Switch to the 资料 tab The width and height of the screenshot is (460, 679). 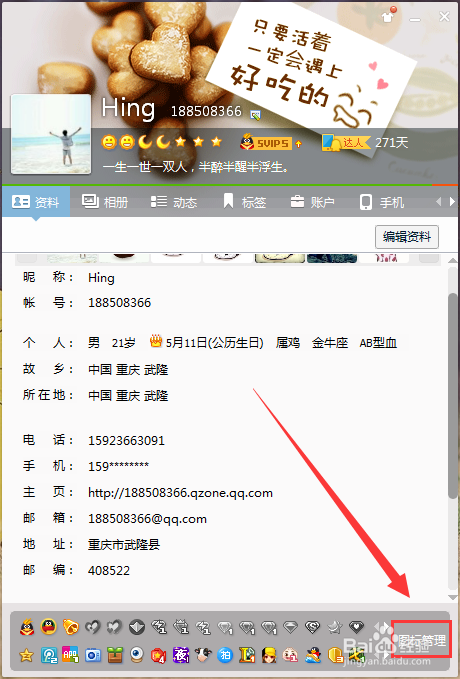point(36,202)
